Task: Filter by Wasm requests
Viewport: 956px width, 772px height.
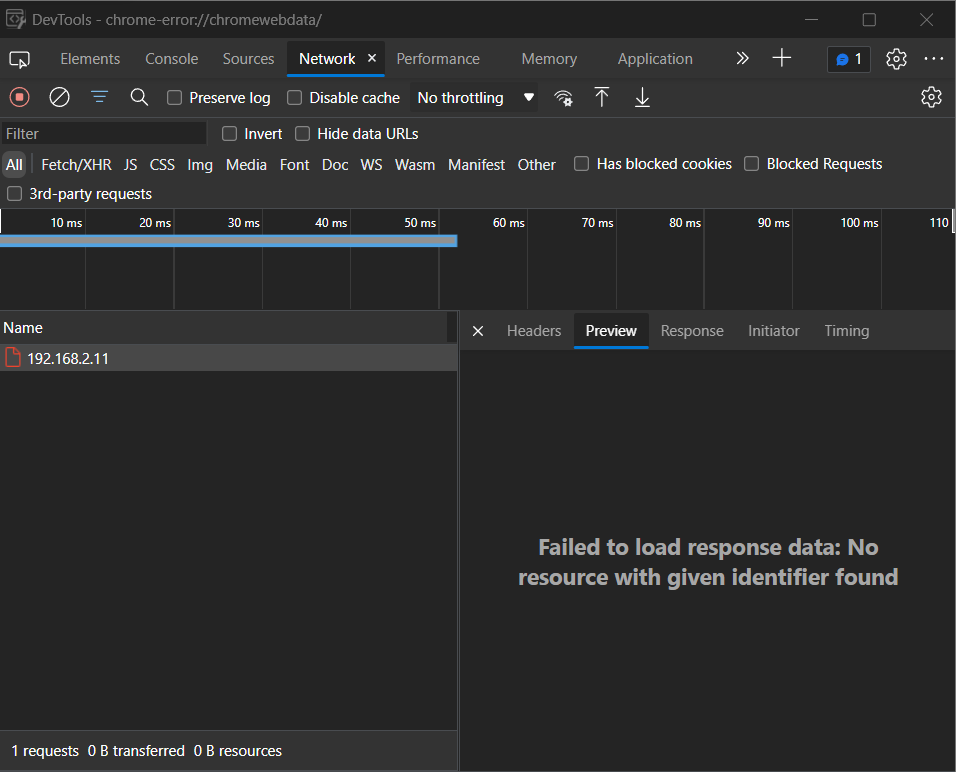Action: click(x=415, y=165)
